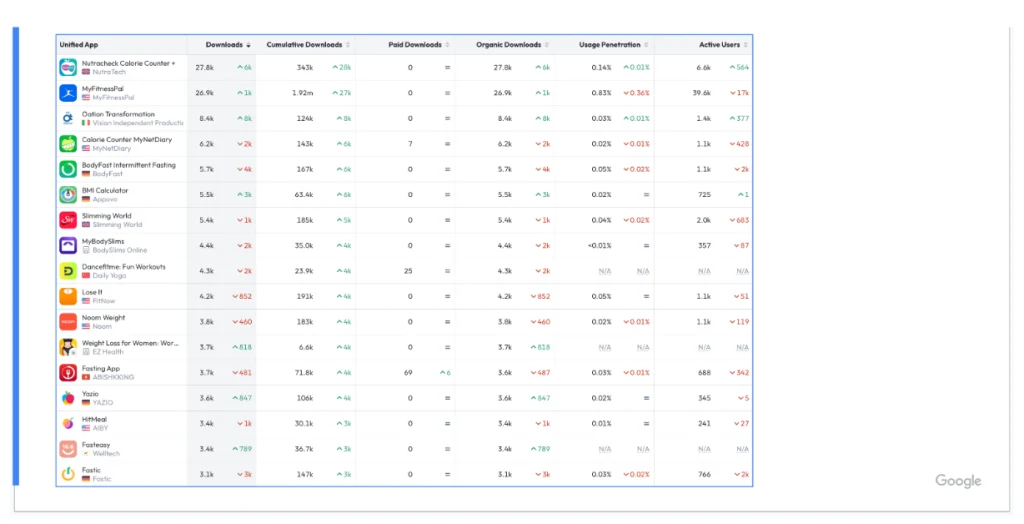Click the Unified App column header

(x=79, y=45)
